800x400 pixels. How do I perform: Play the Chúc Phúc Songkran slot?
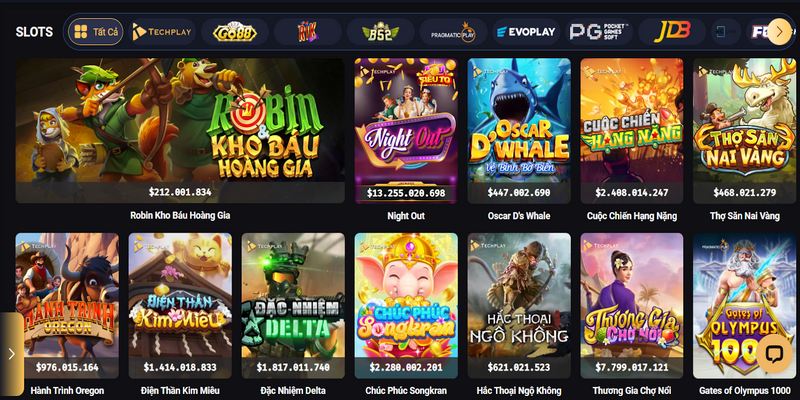click(406, 305)
